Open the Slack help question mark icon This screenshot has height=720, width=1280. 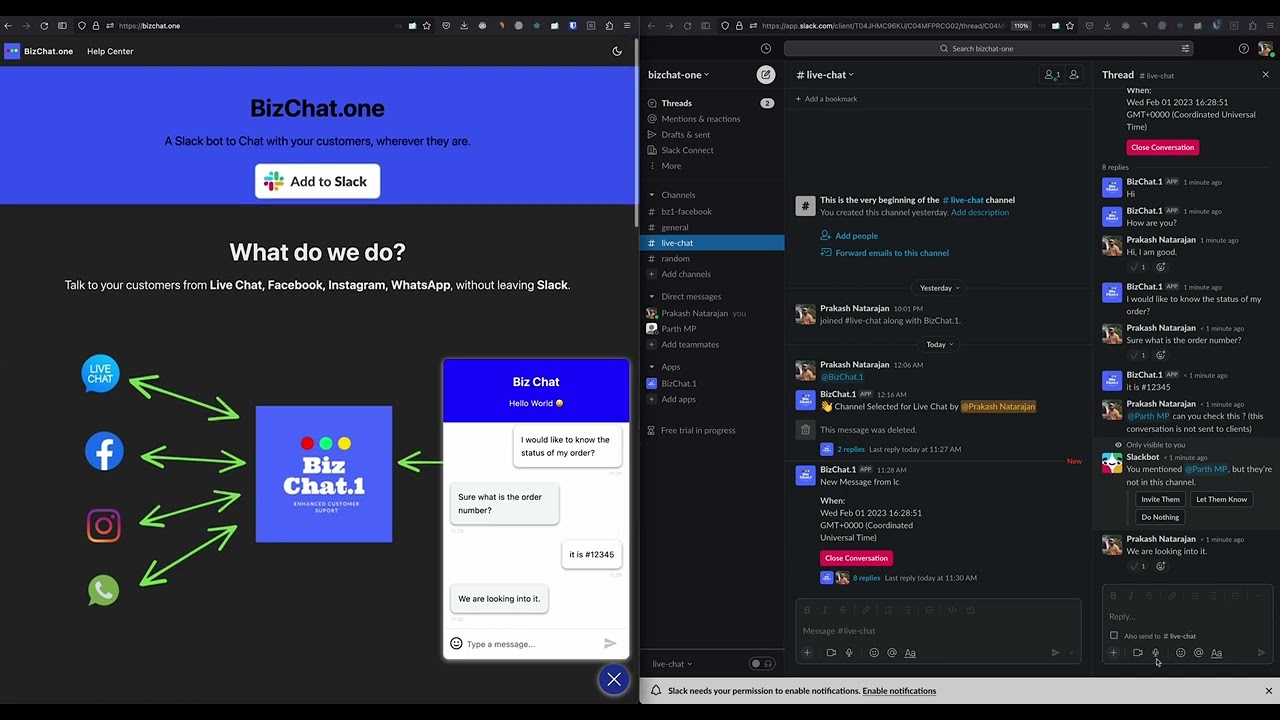coord(1243,48)
